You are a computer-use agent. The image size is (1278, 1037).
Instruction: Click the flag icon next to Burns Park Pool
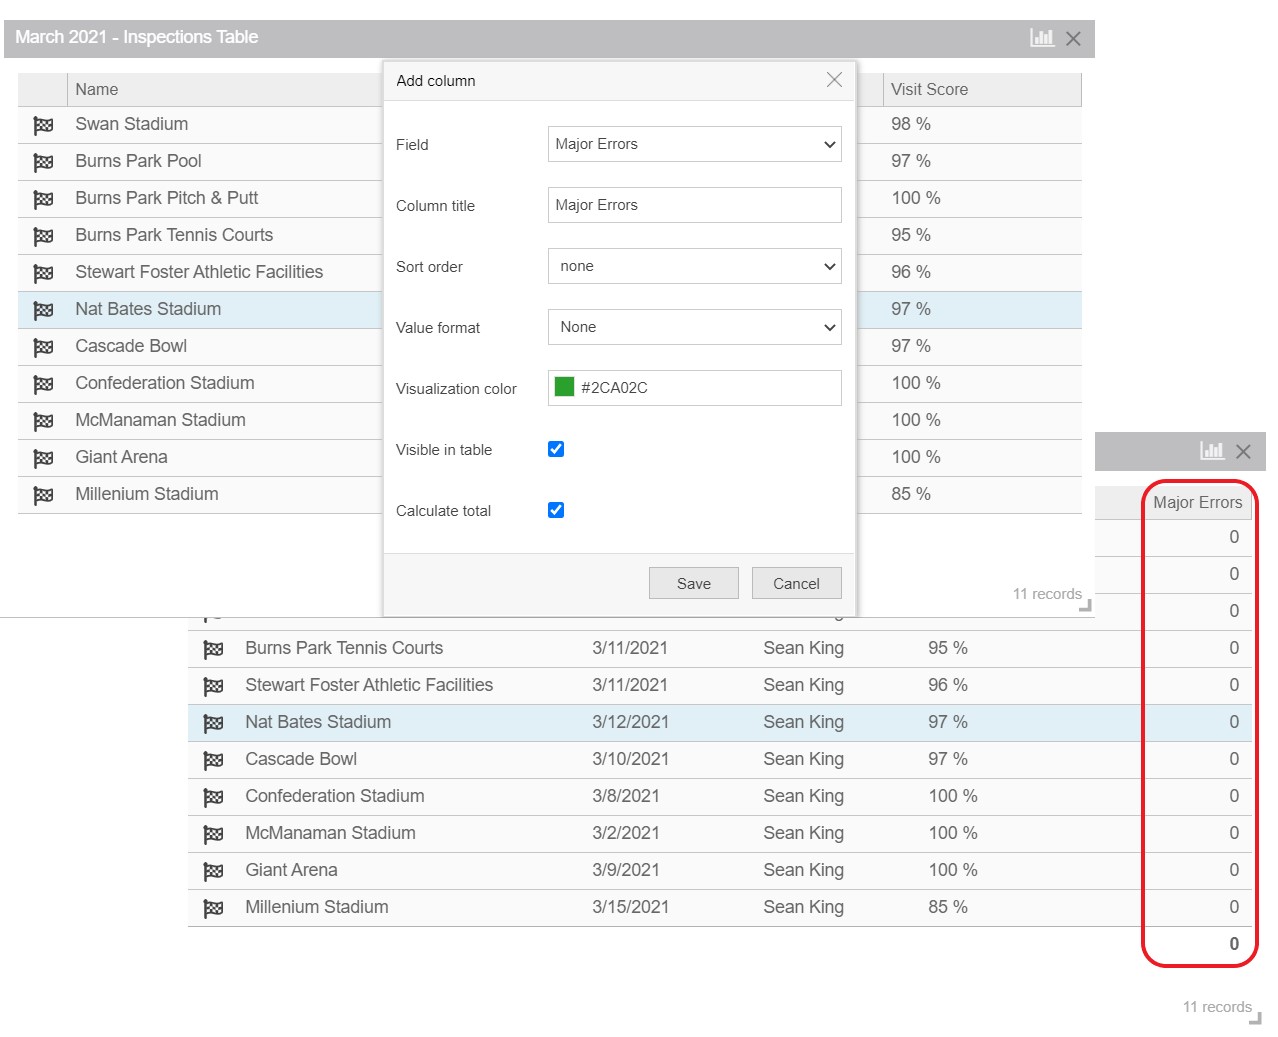[43, 162]
